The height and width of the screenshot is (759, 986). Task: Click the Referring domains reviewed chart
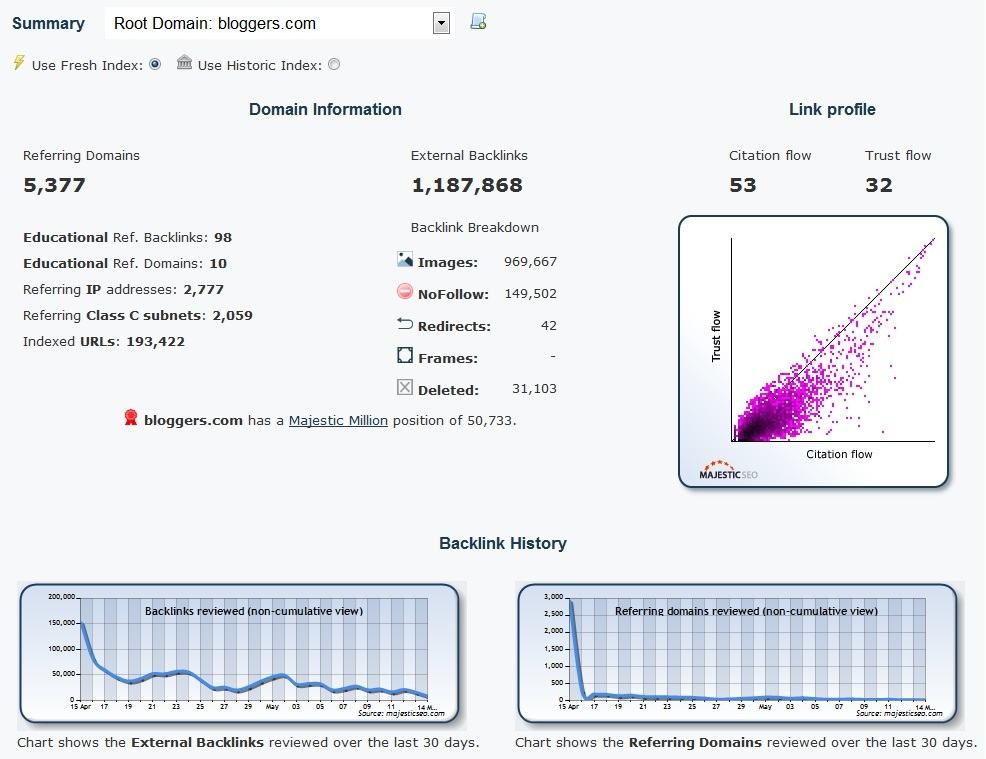coord(737,653)
